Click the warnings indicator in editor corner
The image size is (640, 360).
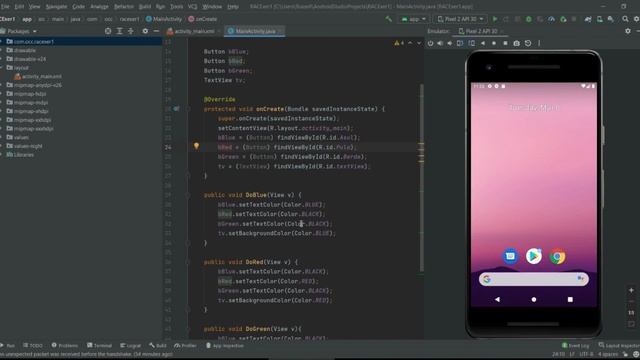[399, 43]
